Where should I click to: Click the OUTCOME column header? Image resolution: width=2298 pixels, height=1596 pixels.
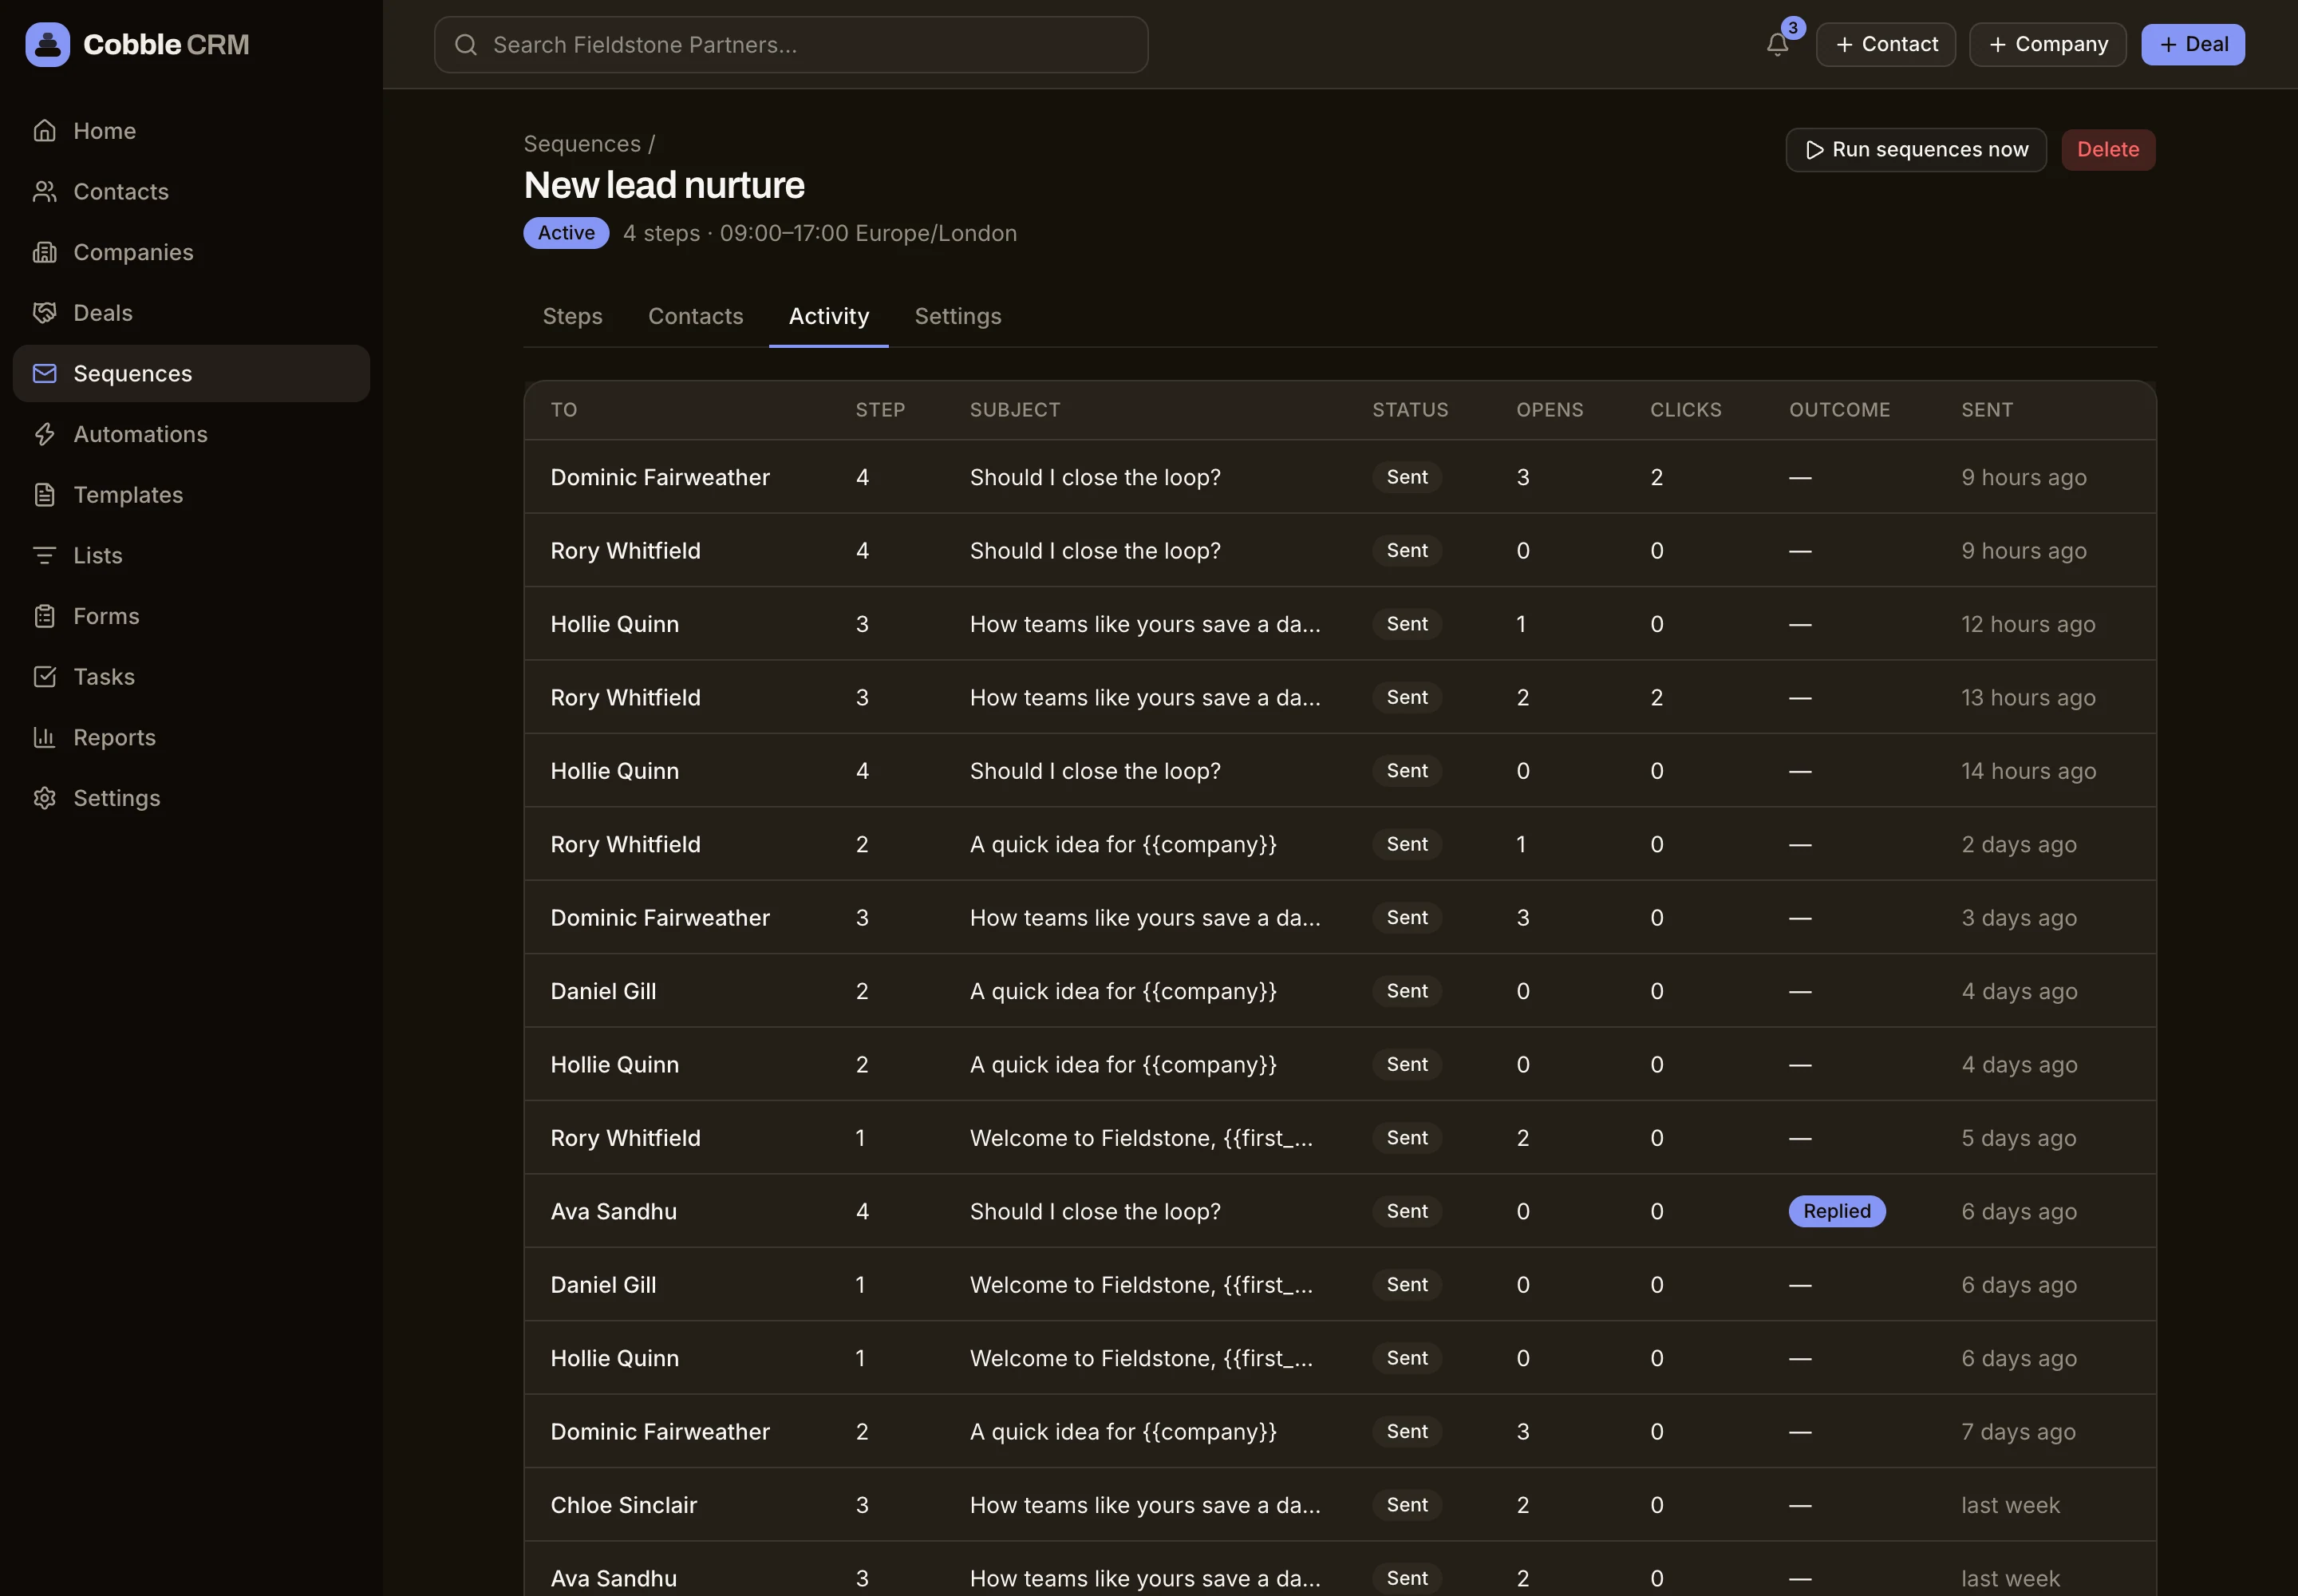coord(1839,410)
